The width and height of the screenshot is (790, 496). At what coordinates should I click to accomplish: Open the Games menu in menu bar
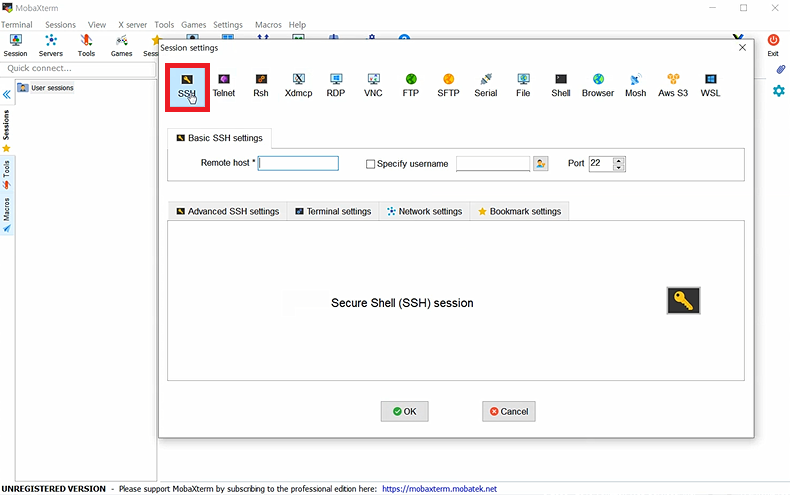click(x=193, y=25)
